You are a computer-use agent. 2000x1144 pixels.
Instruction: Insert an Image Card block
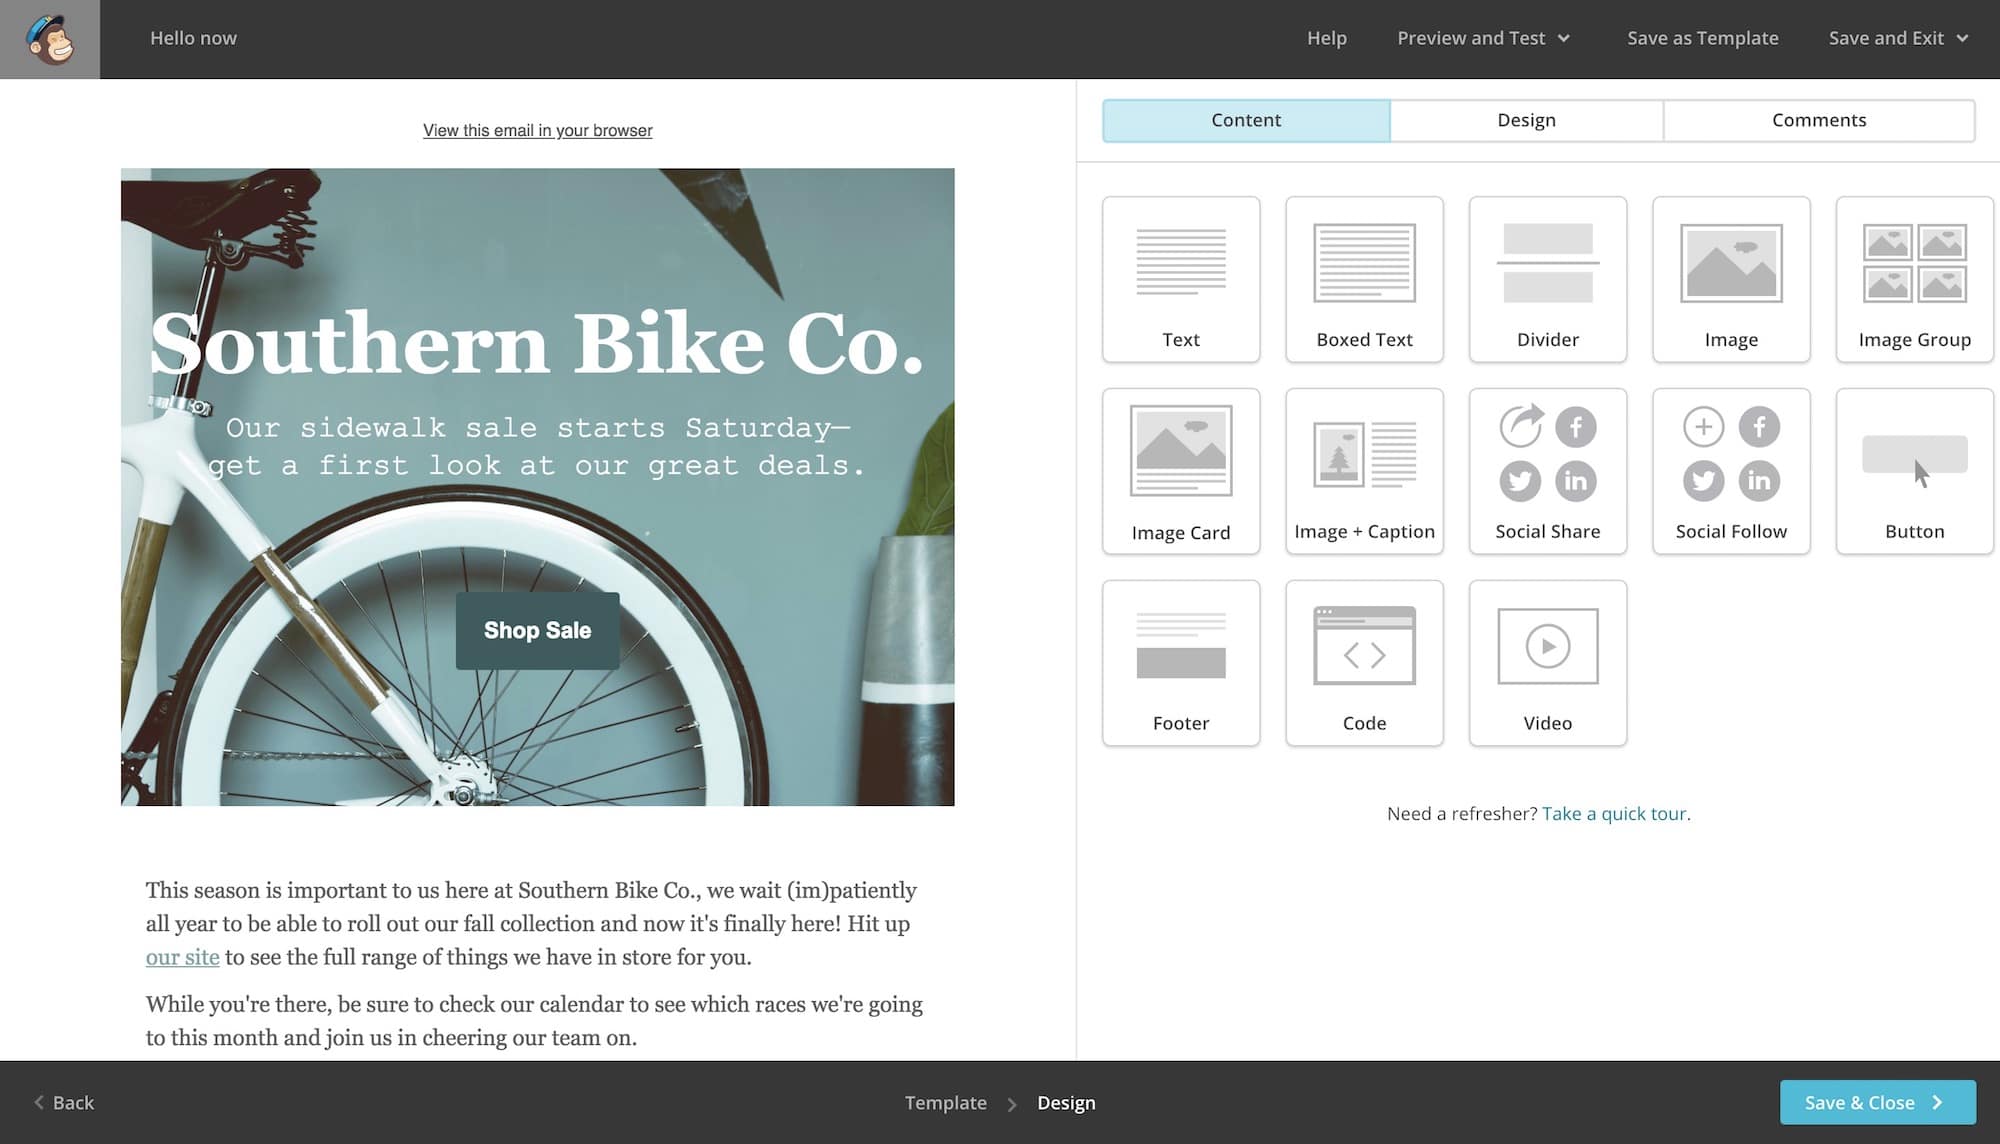tap(1181, 470)
